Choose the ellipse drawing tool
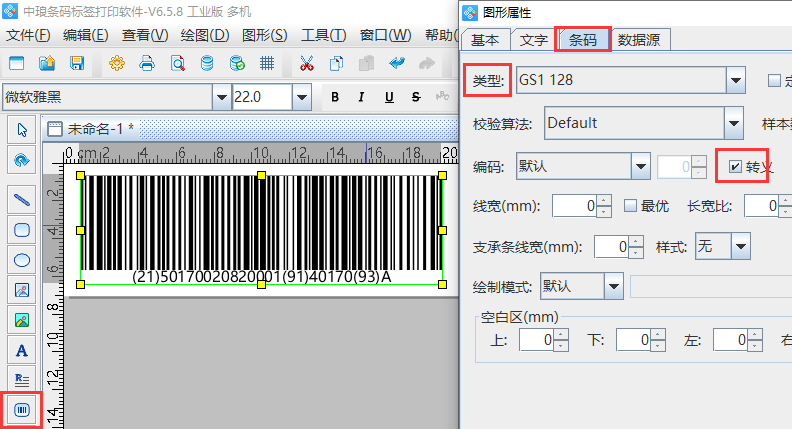Image resolution: width=792 pixels, height=429 pixels. coord(22,259)
